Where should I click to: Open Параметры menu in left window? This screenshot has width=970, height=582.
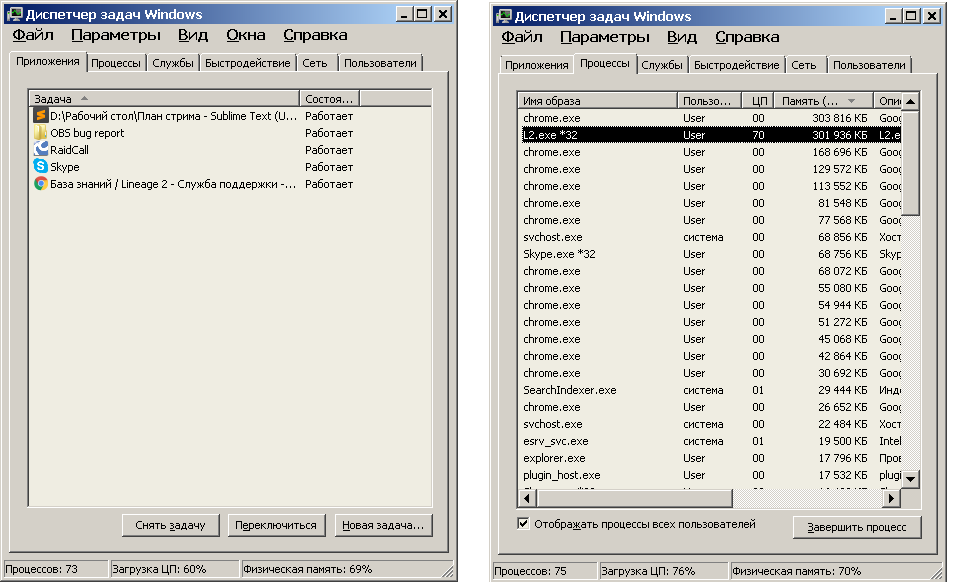coord(116,35)
